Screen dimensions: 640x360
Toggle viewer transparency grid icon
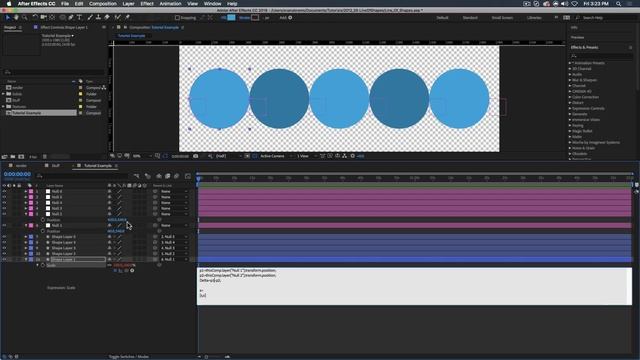(x=255, y=156)
